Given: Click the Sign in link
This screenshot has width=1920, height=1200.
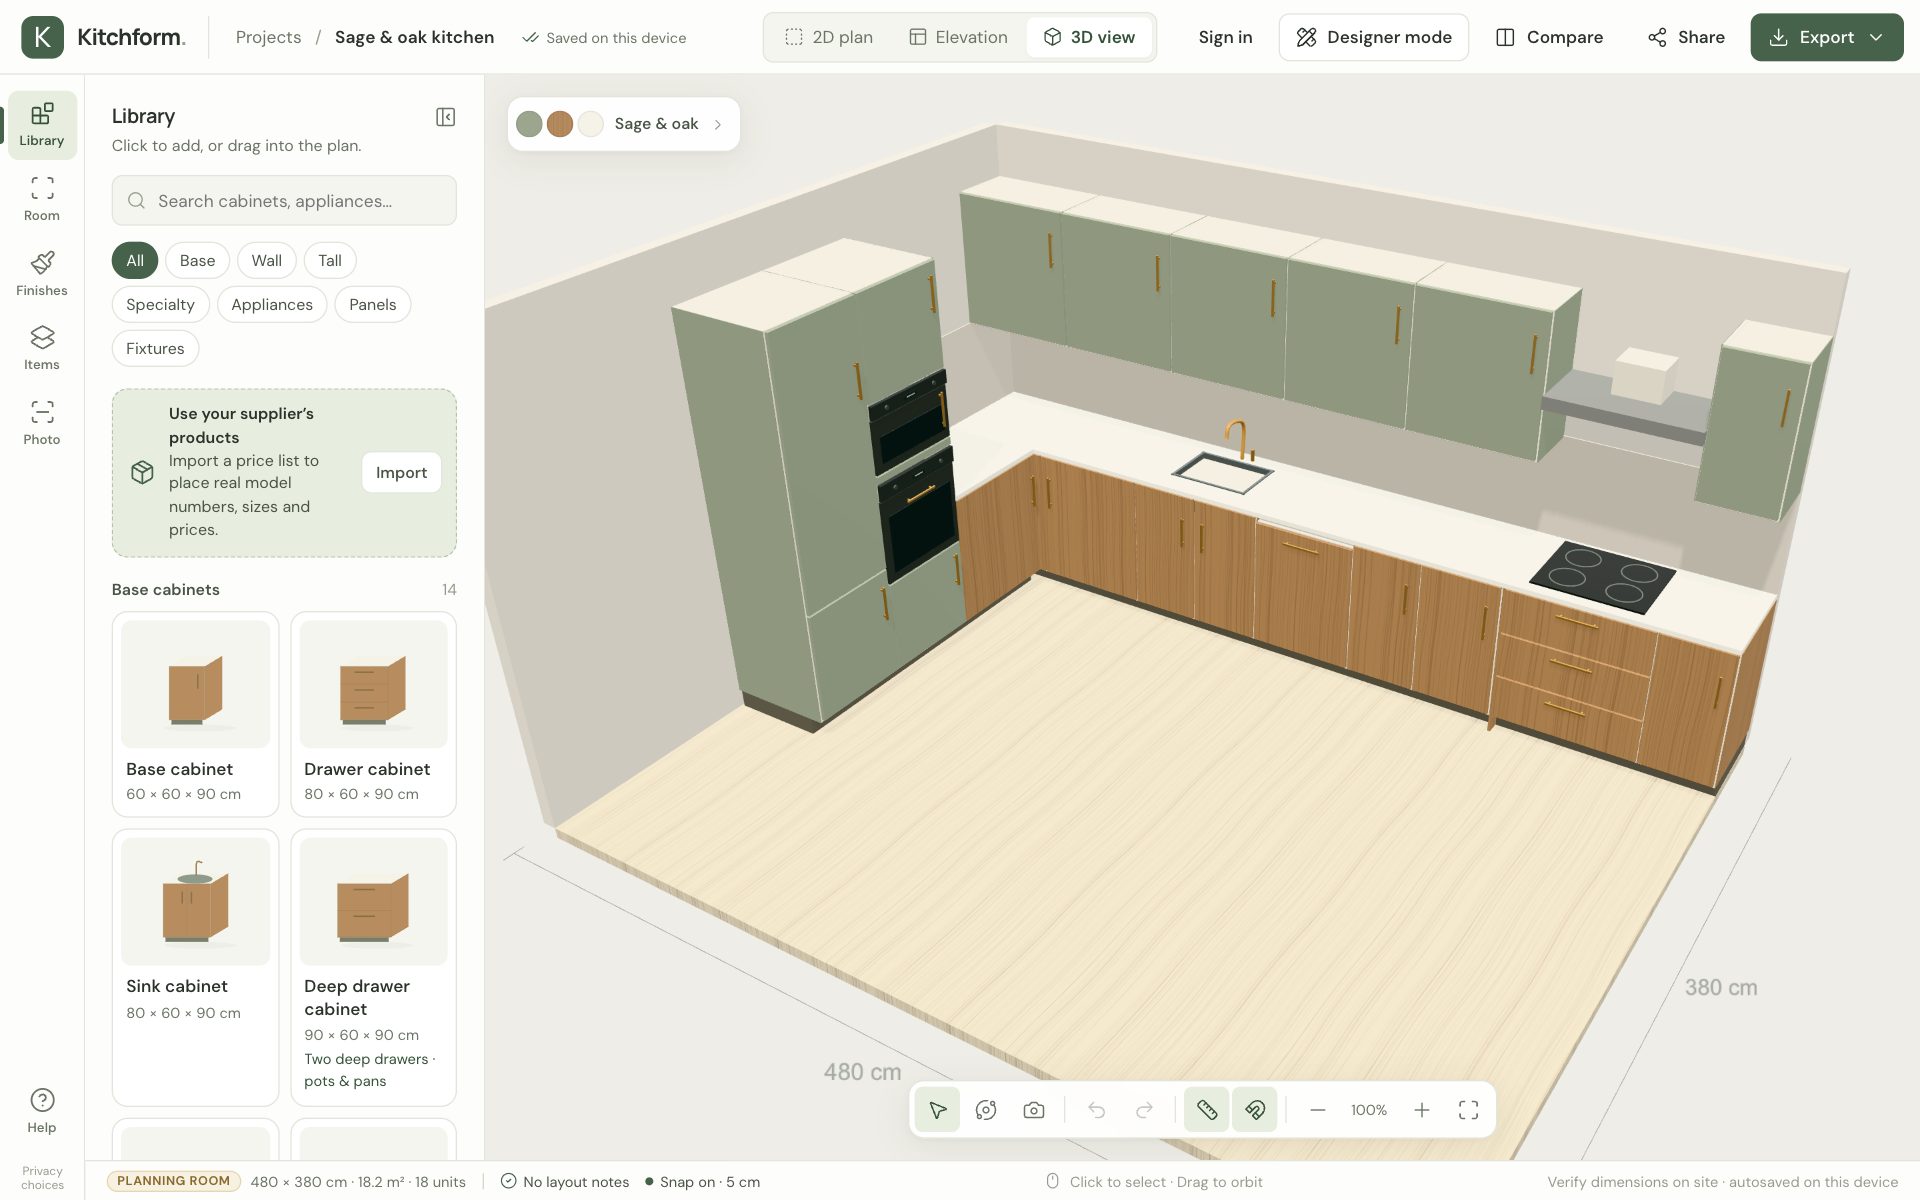Looking at the screenshot, I should (1225, 37).
